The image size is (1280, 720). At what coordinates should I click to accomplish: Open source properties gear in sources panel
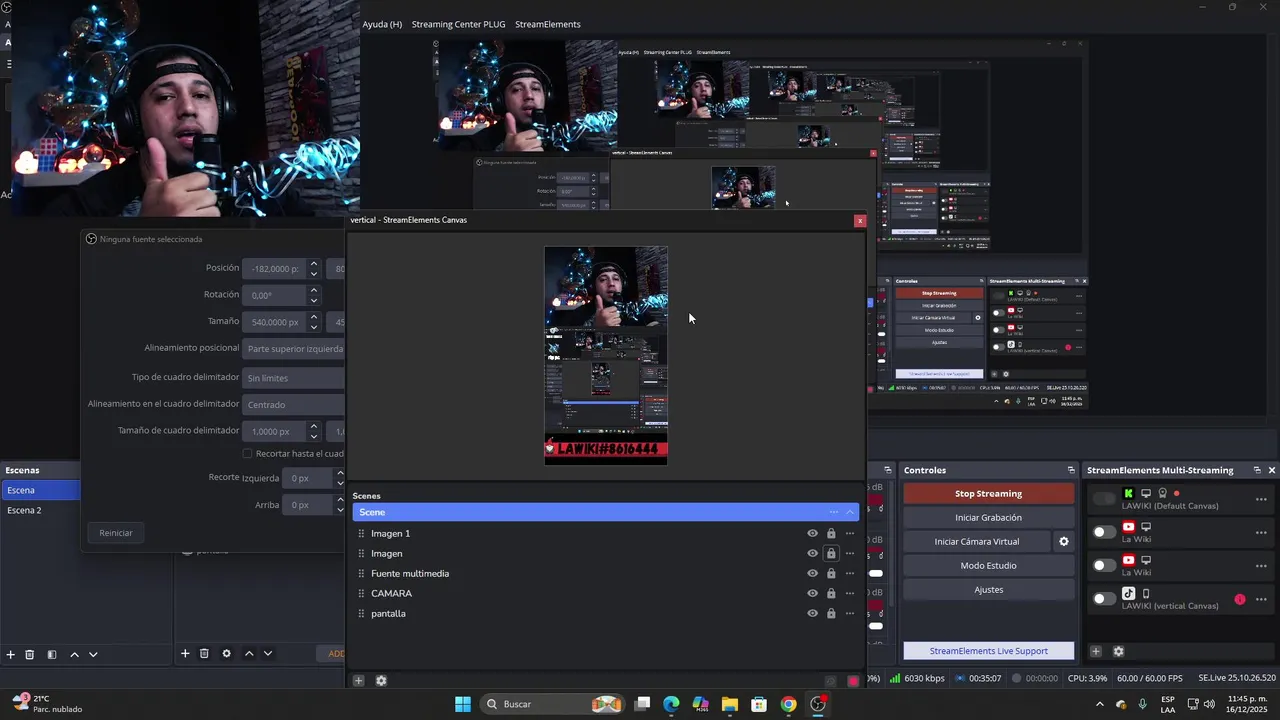click(x=227, y=653)
